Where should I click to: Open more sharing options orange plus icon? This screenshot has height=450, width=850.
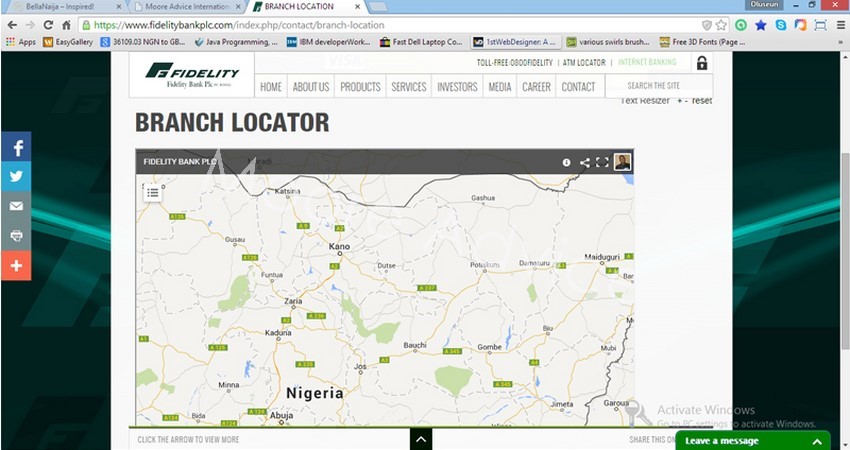[16, 266]
